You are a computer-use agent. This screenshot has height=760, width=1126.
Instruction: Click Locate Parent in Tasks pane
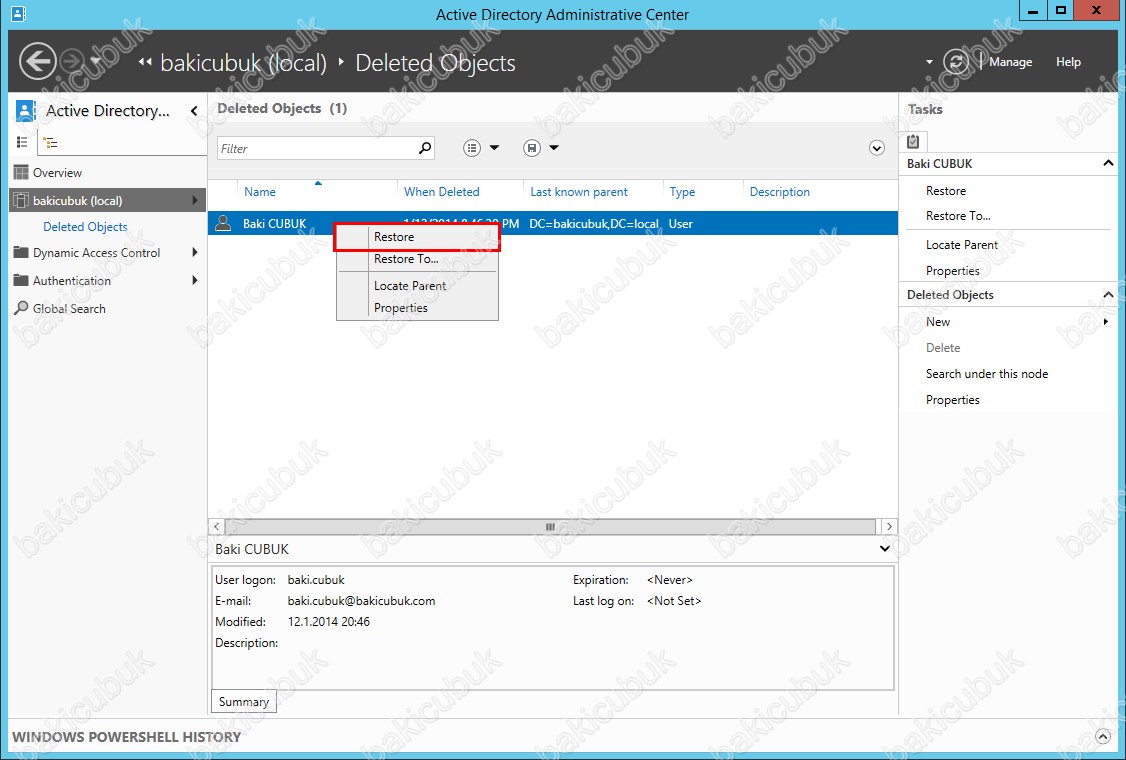coord(962,244)
